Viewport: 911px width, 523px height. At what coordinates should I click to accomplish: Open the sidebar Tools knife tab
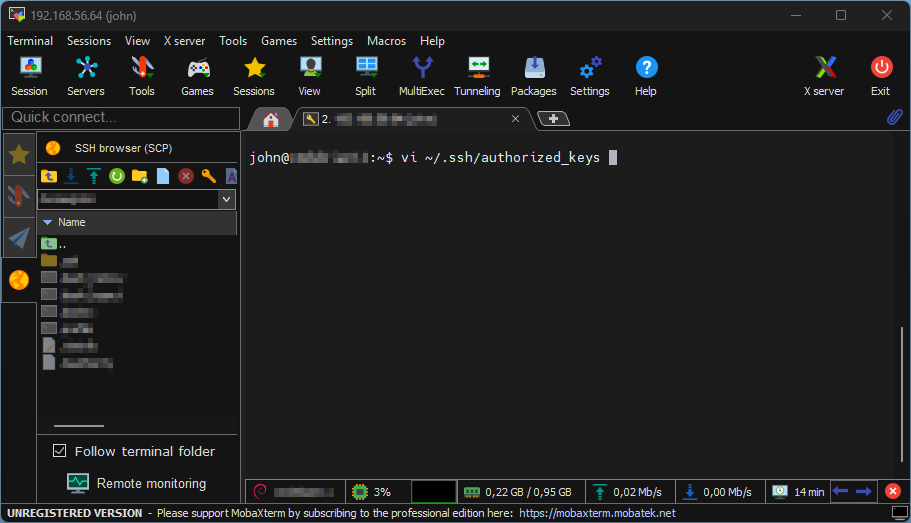click(19, 196)
